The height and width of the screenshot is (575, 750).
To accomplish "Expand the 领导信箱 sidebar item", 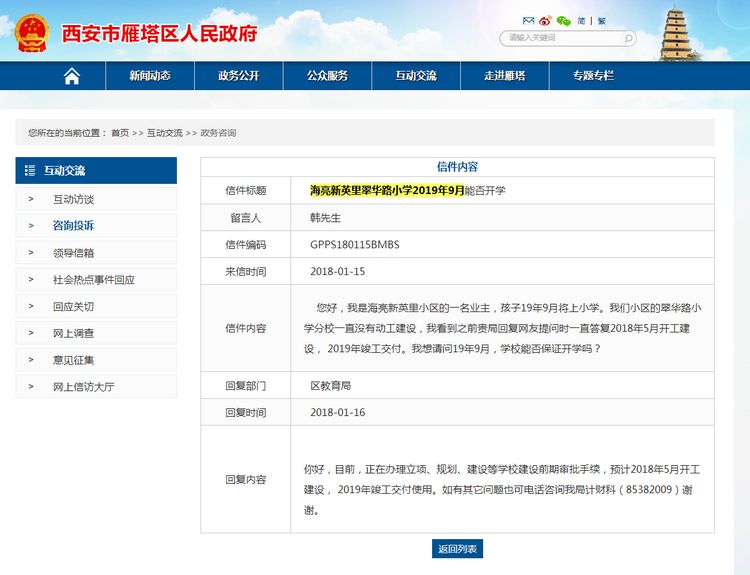I will point(73,253).
